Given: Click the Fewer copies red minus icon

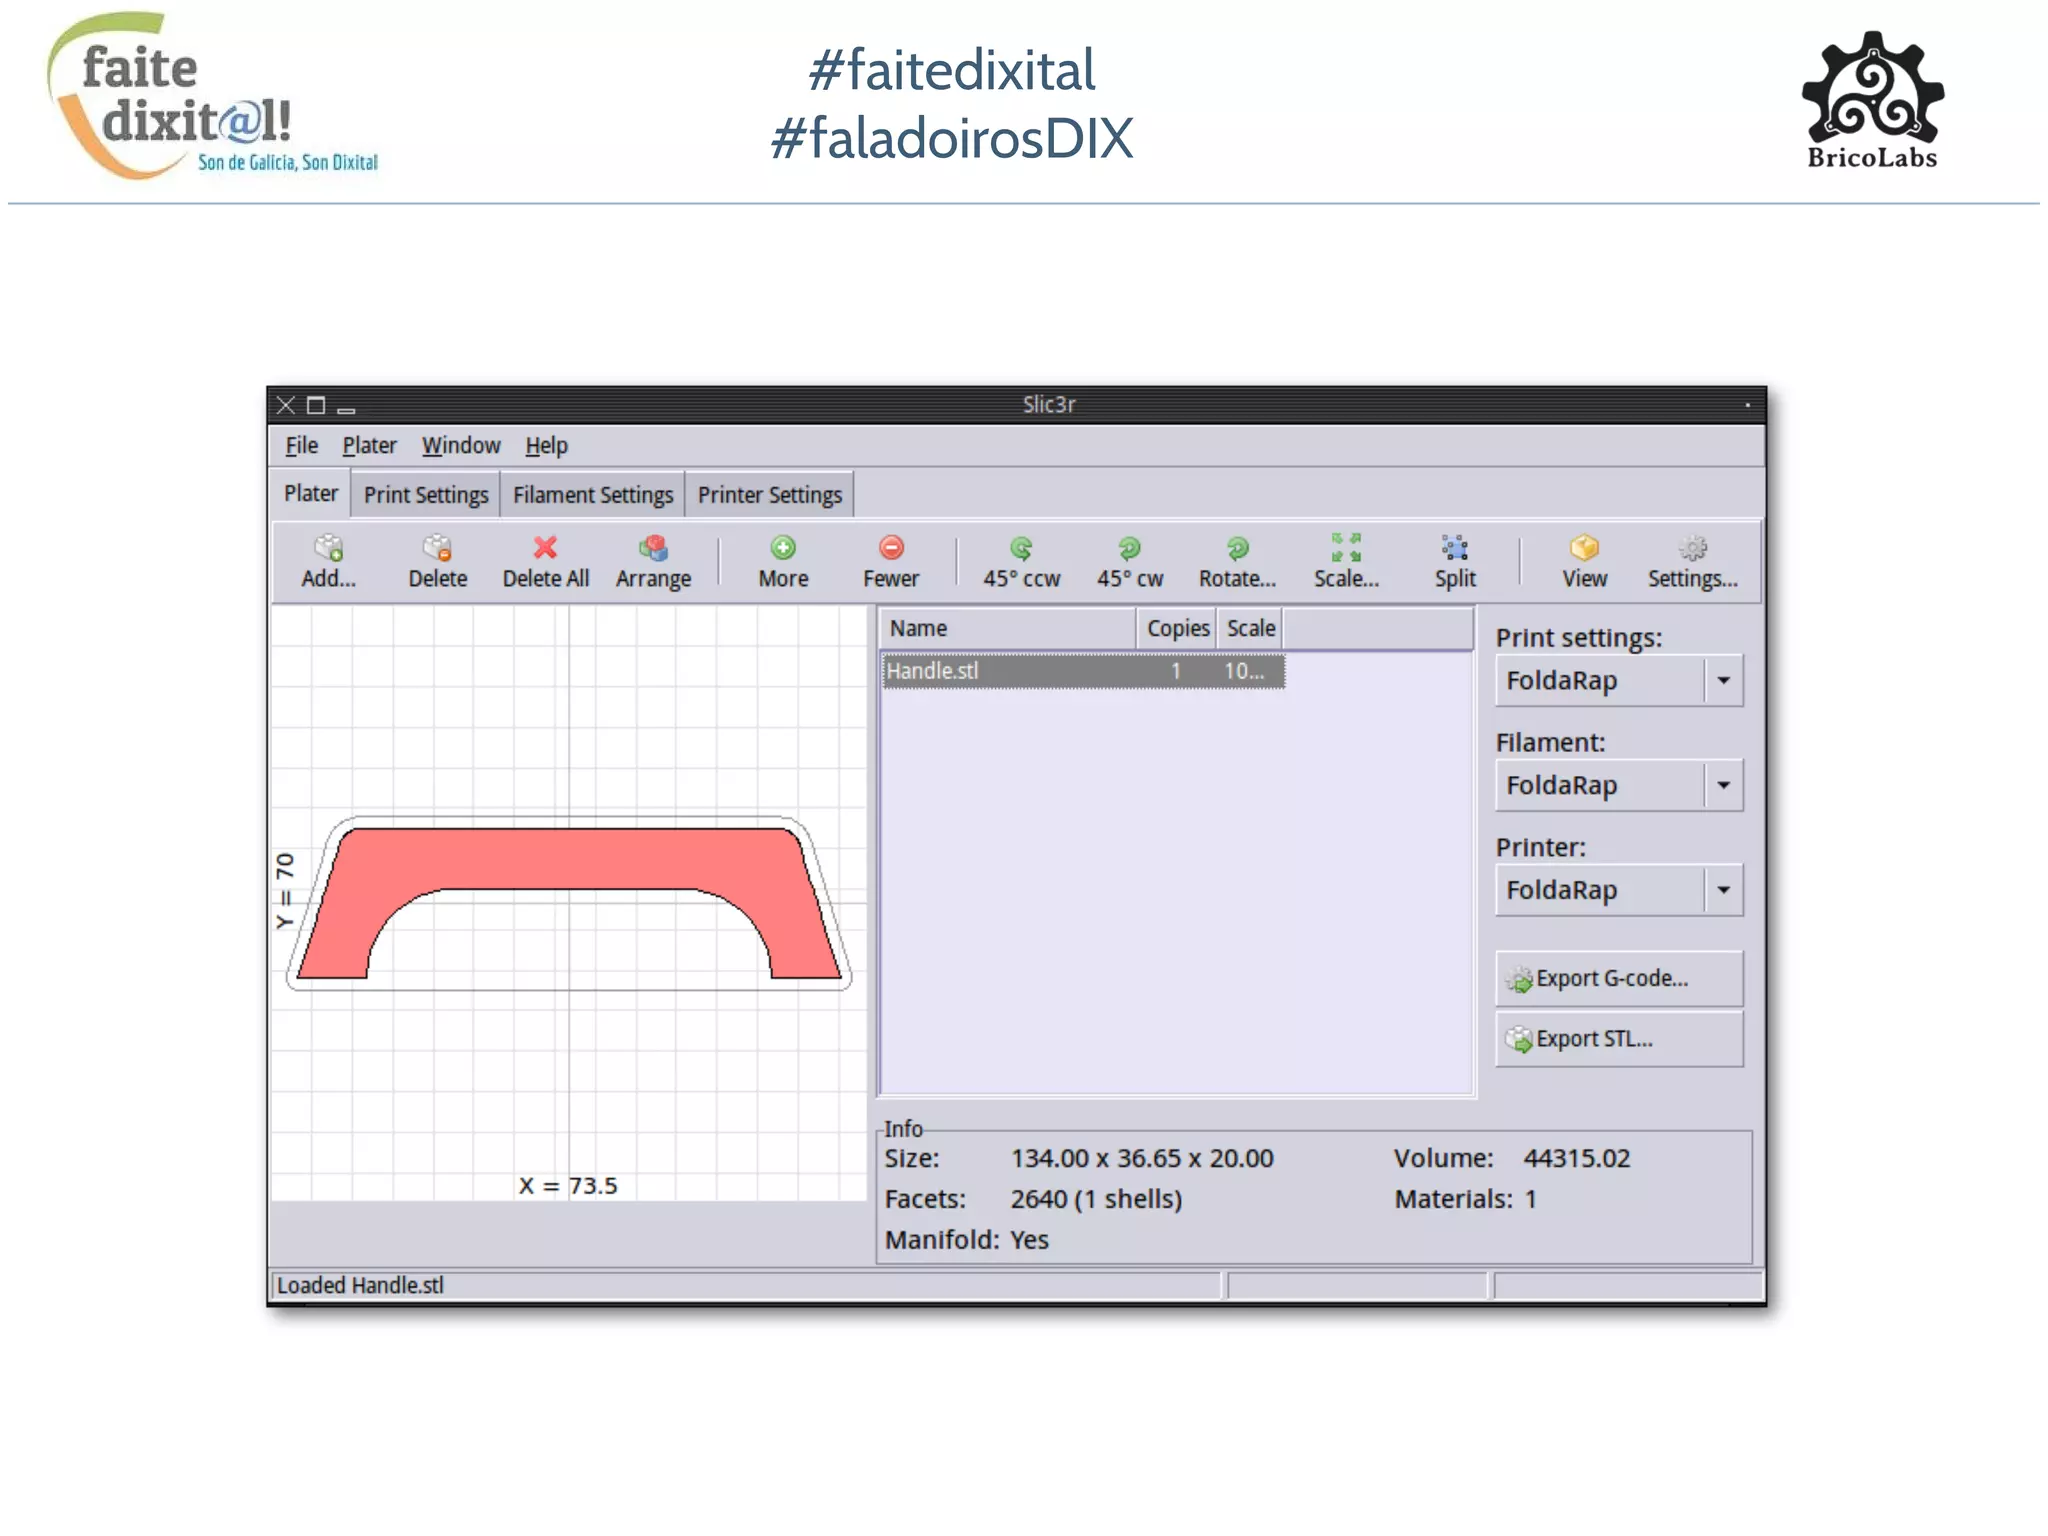Looking at the screenshot, I should click(x=891, y=549).
